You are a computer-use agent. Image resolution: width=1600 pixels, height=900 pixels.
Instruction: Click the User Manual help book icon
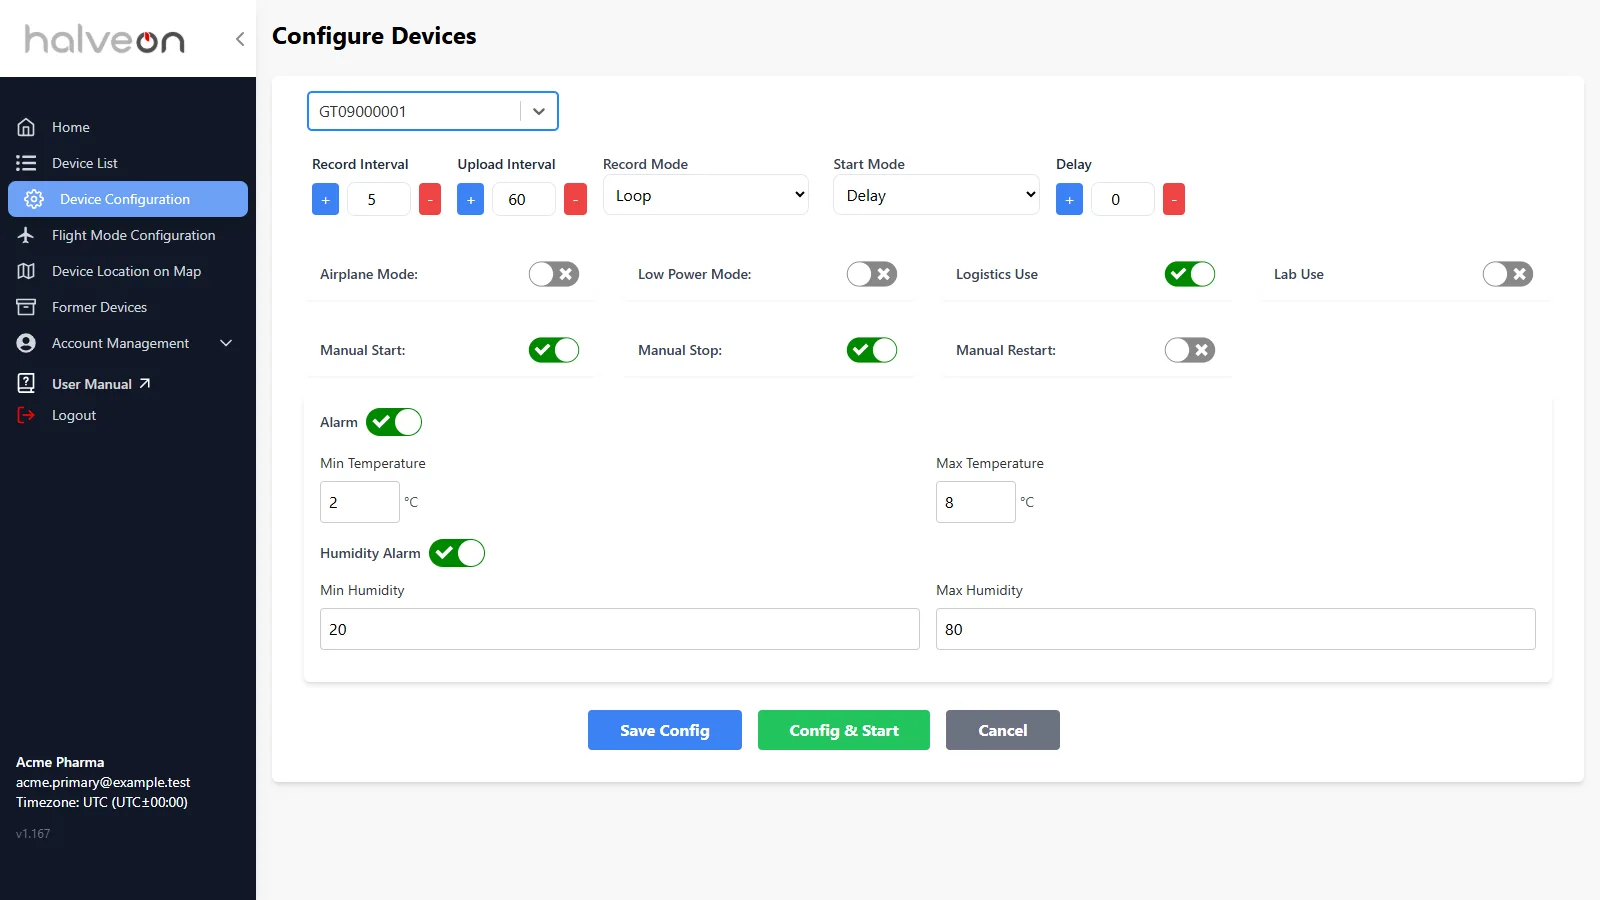point(26,383)
